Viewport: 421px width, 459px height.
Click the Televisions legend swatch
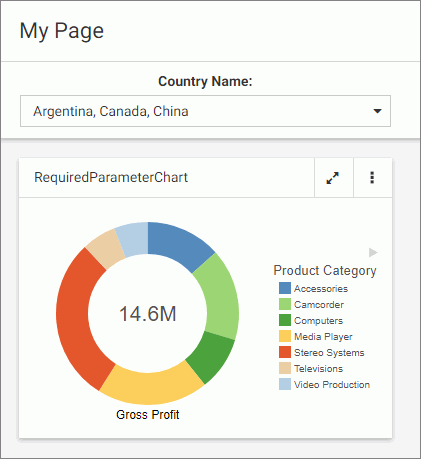coord(285,368)
